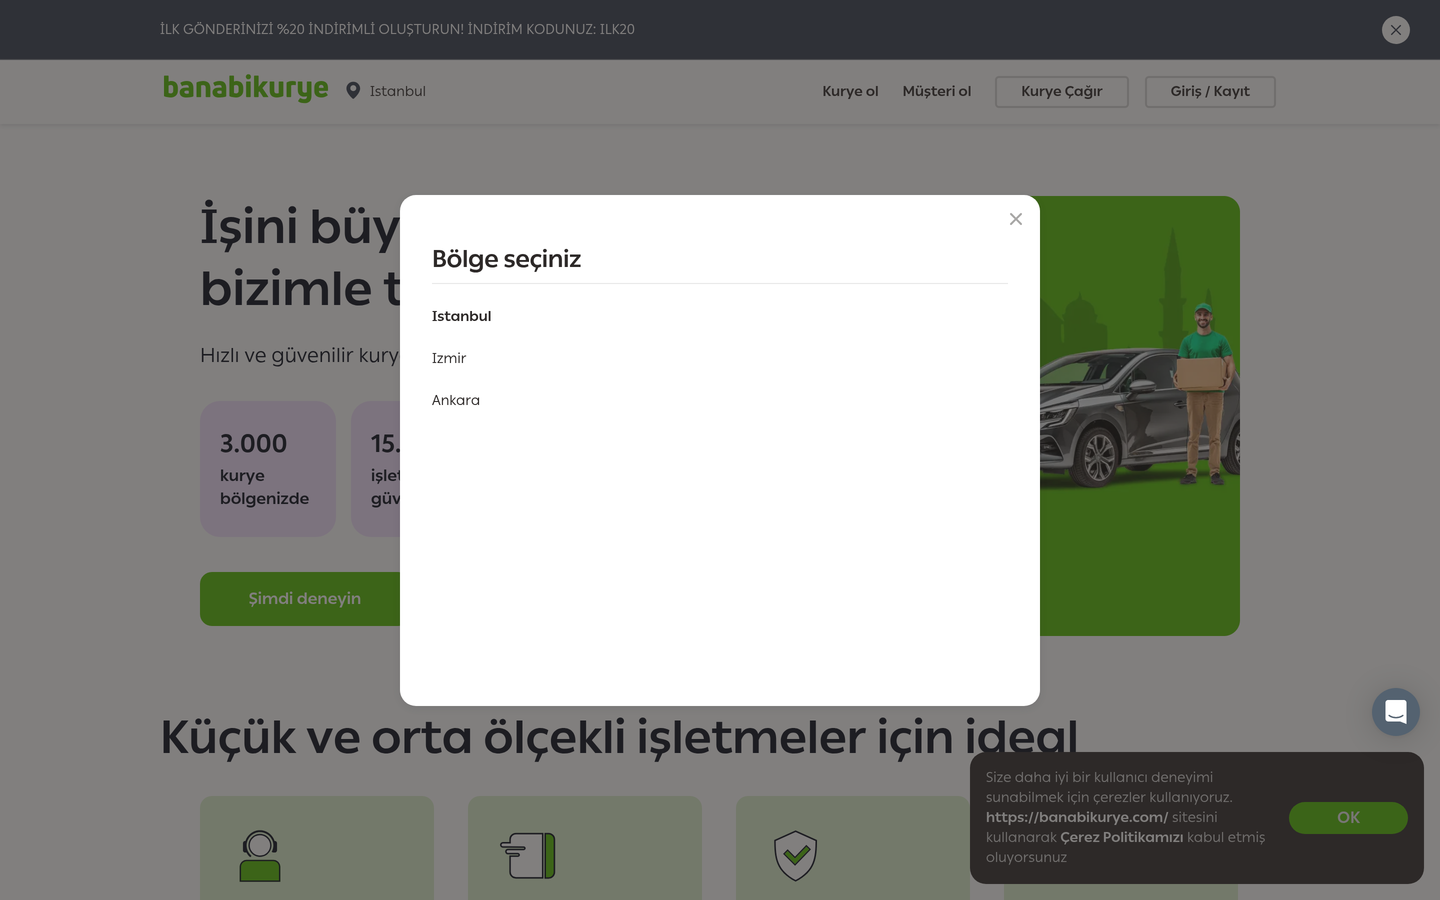Image resolution: width=1440 pixels, height=900 pixels.
Task: Open the chat support widget icon
Action: click(1395, 712)
